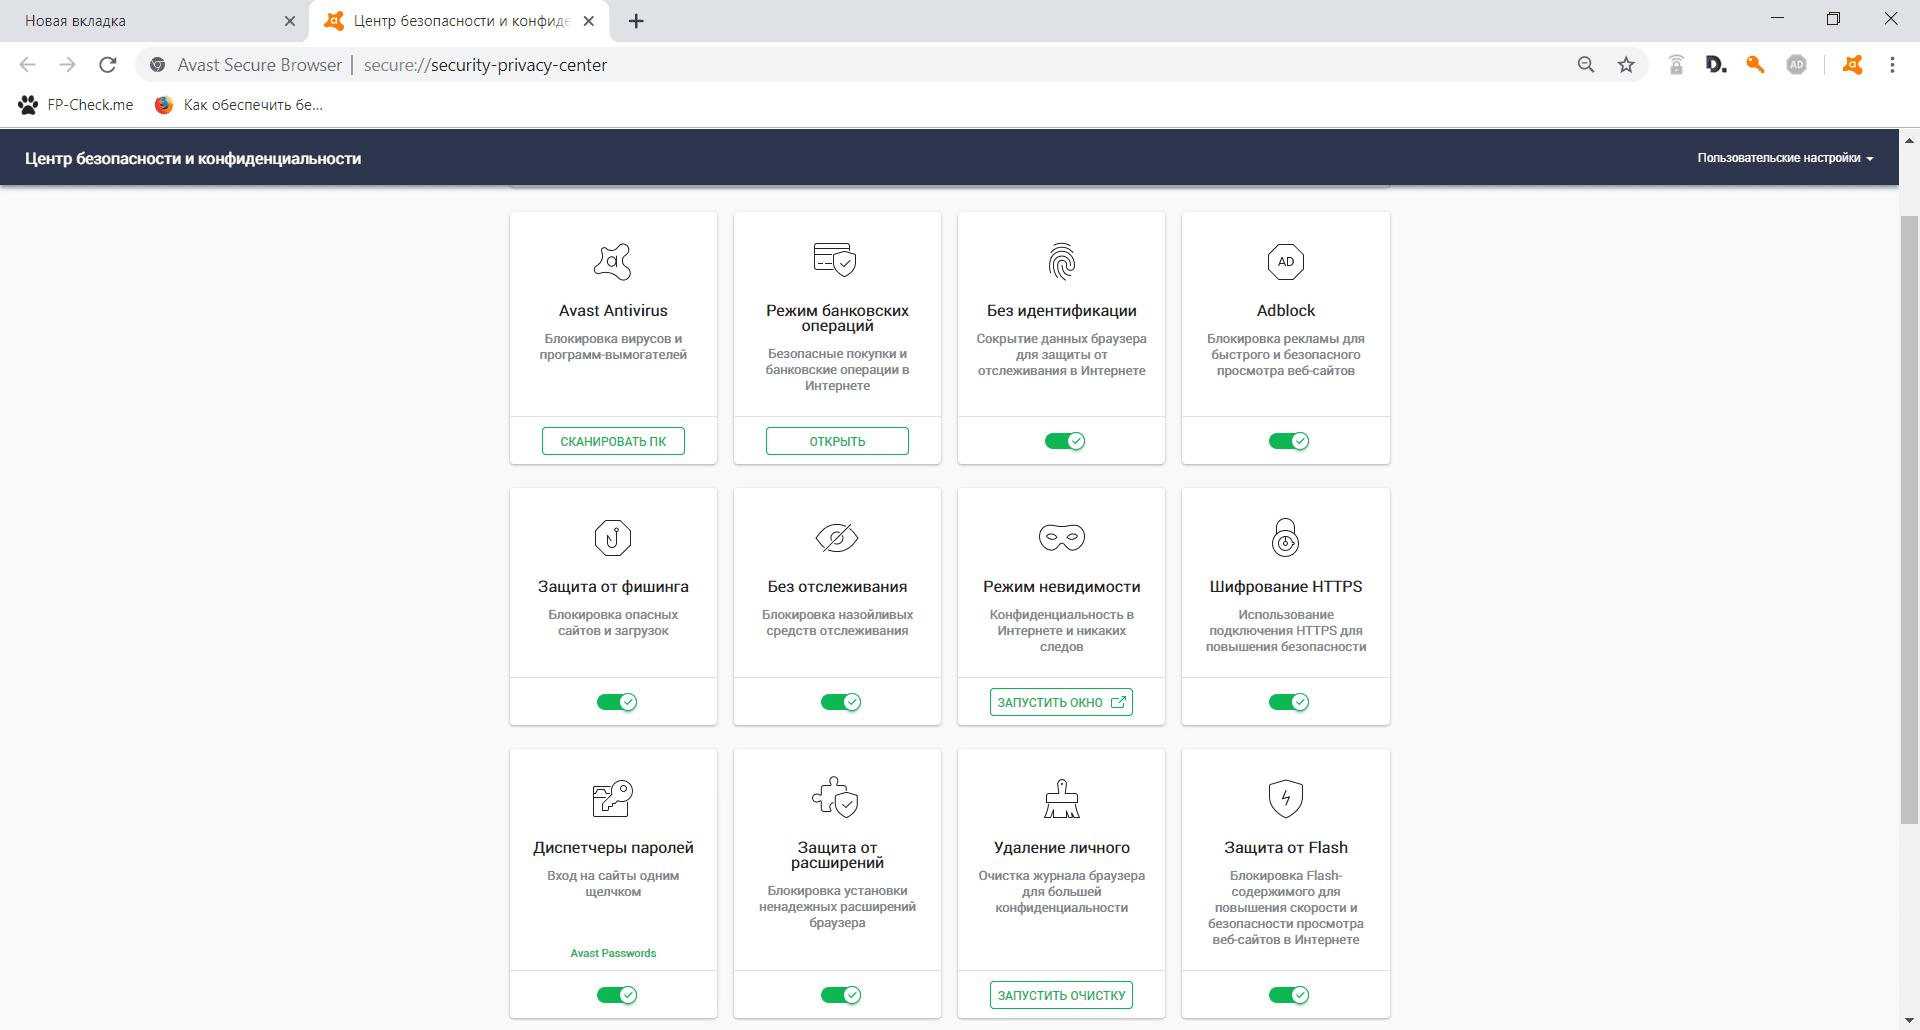Click the Защита от Flash card title
1920x1030 pixels.
point(1286,848)
